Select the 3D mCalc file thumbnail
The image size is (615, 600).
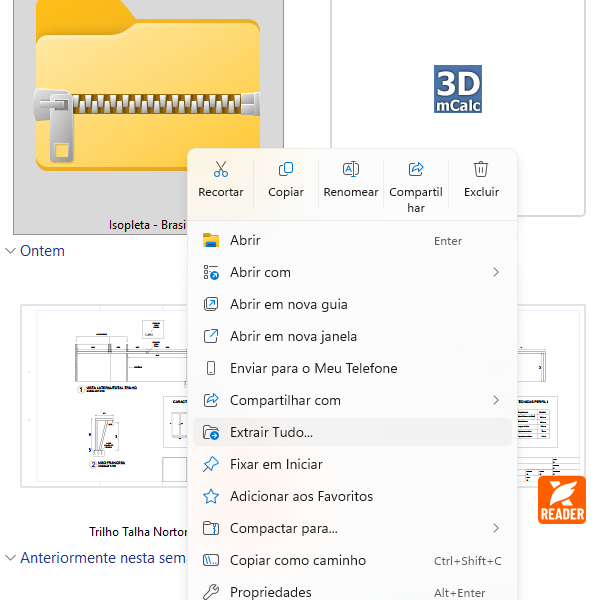(x=457, y=90)
